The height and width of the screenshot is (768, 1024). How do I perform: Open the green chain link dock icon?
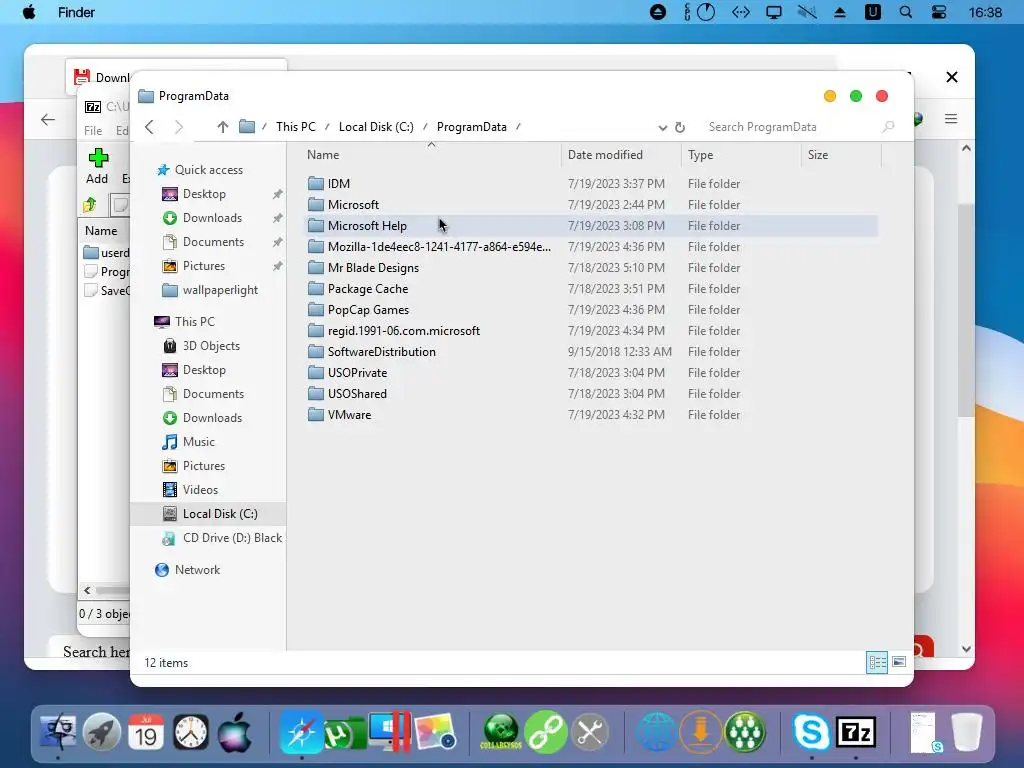pos(546,732)
